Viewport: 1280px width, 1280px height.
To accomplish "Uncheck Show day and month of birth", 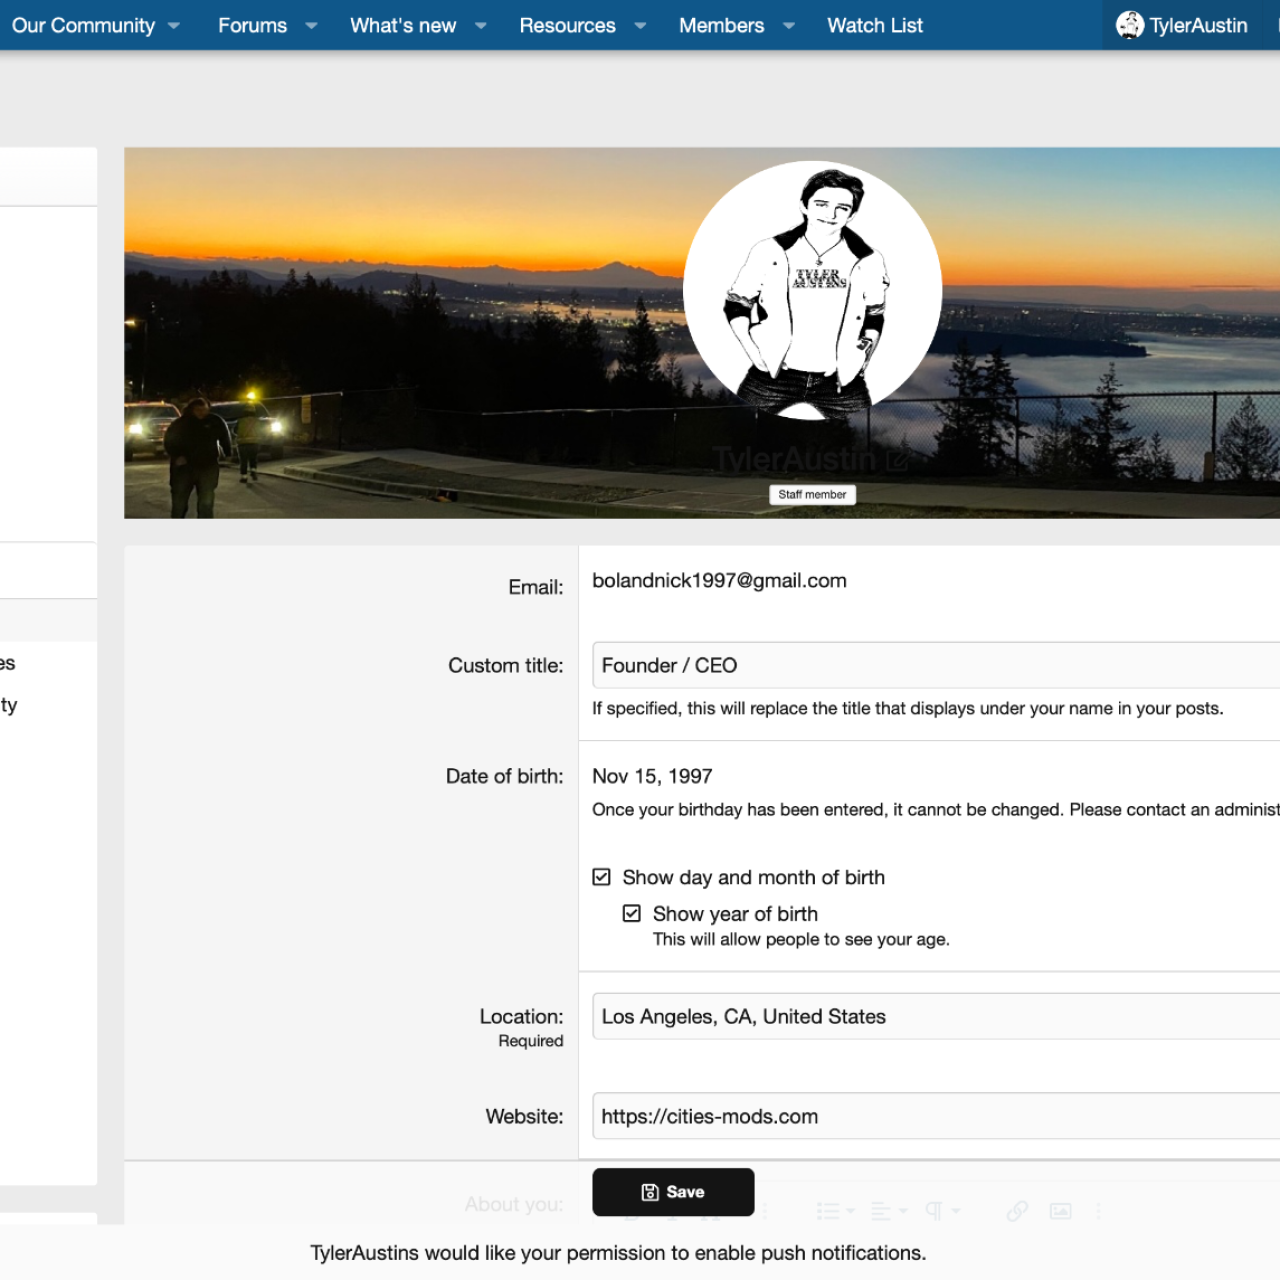I will 601,877.
